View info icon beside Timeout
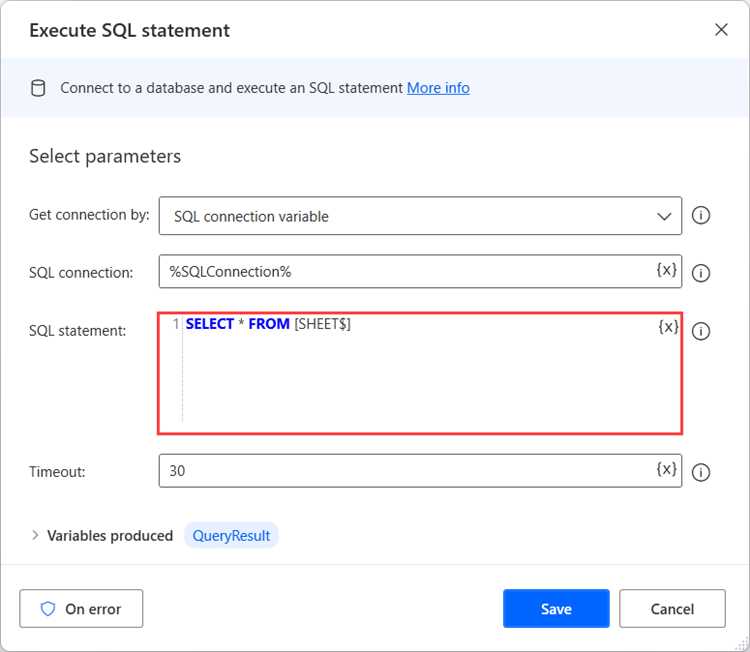Image resolution: width=750 pixels, height=652 pixels. [701, 472]
